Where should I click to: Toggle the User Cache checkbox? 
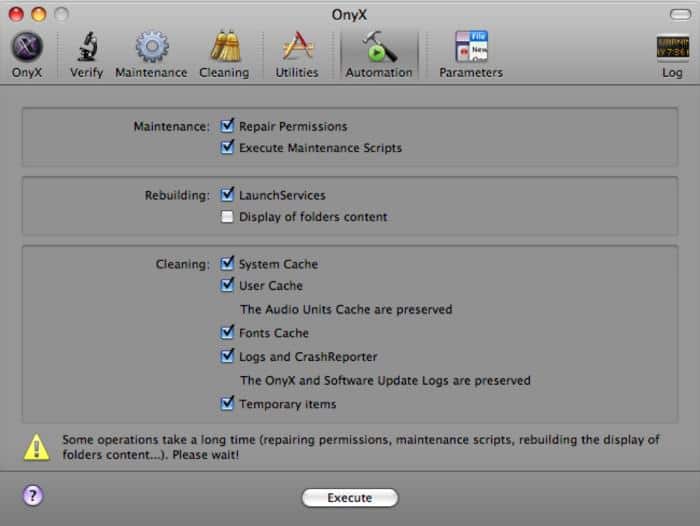(228, 286)
